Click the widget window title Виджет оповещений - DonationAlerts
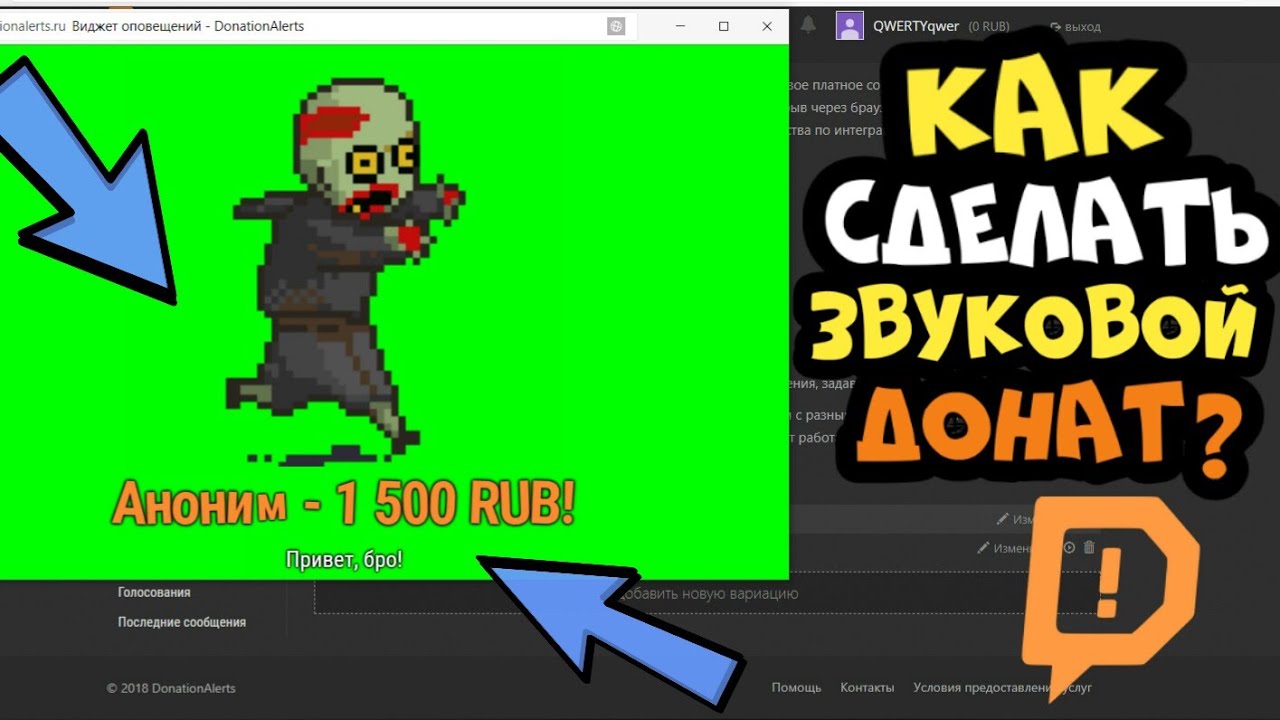Image resolution: width=1280 pixels, height=720 pixels. click(188, 26)
